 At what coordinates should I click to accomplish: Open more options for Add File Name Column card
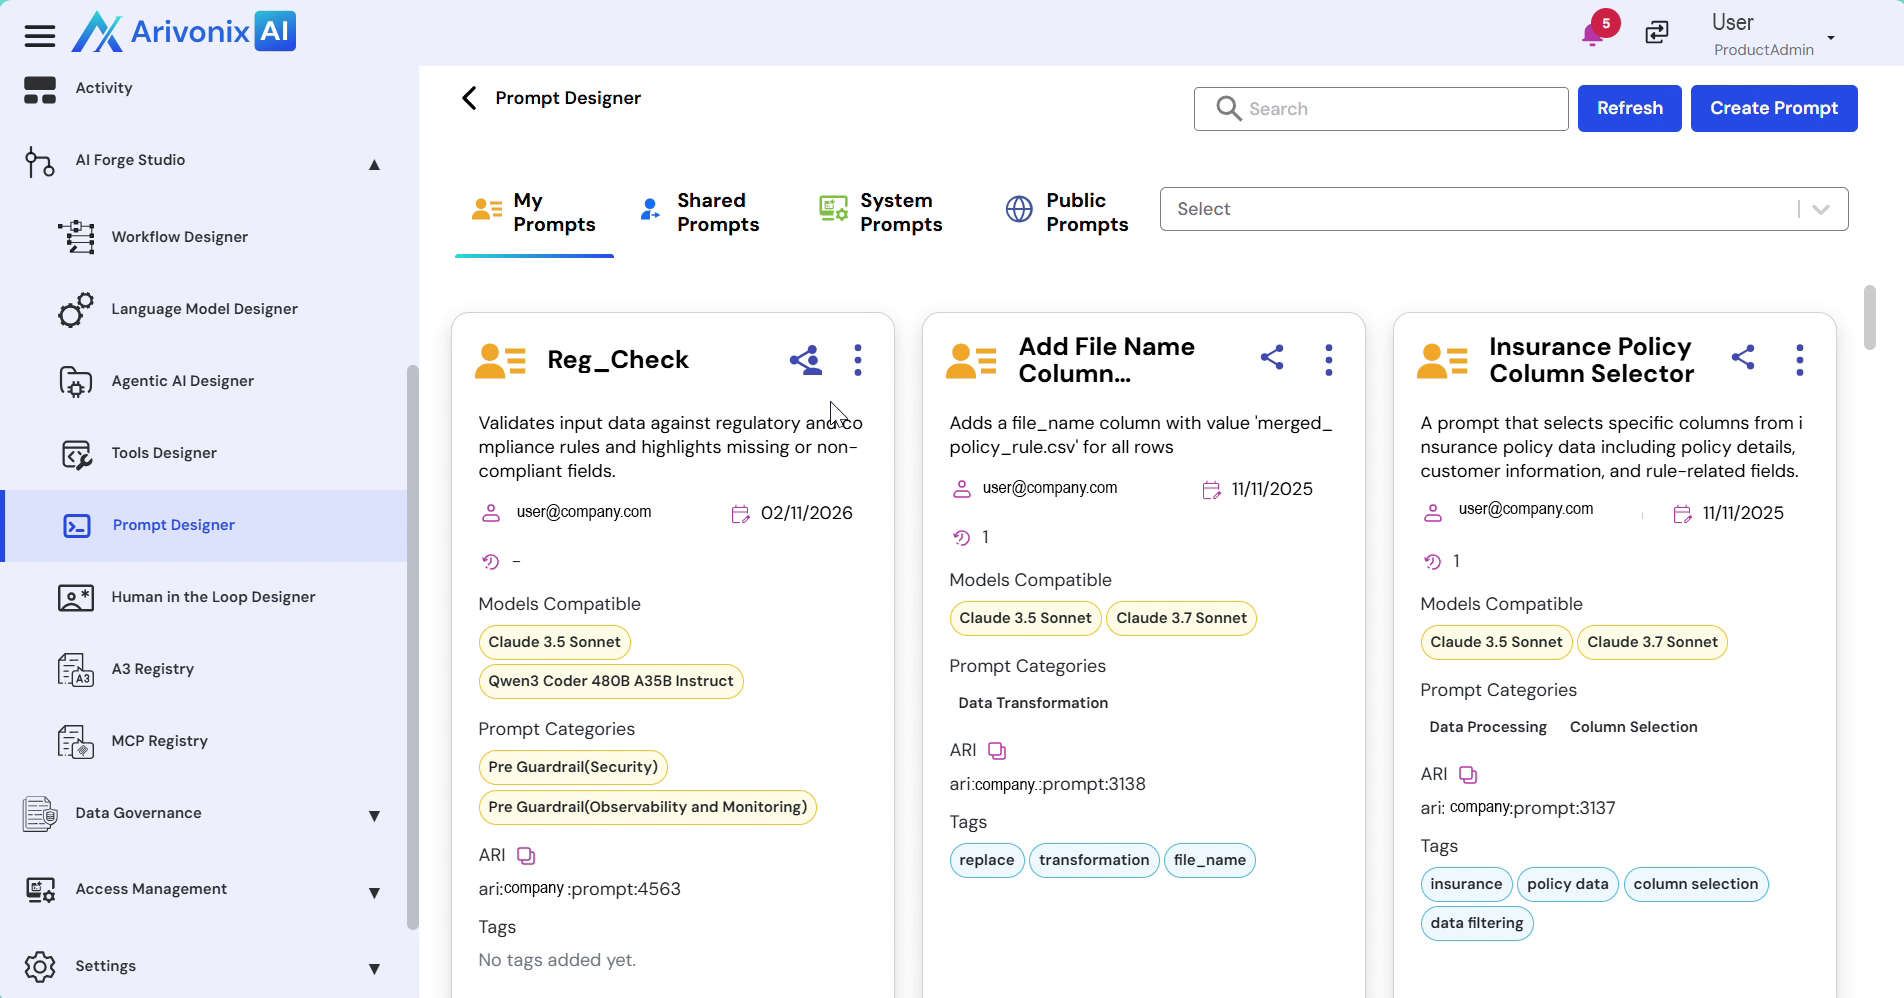click(x=1328, y=360)
